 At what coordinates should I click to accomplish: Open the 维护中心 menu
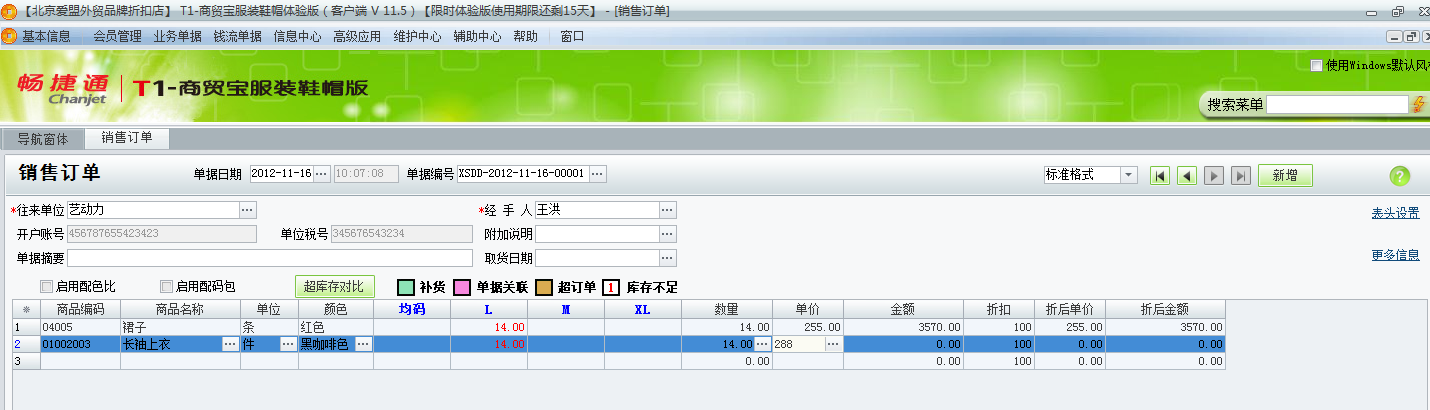[417, 36]
